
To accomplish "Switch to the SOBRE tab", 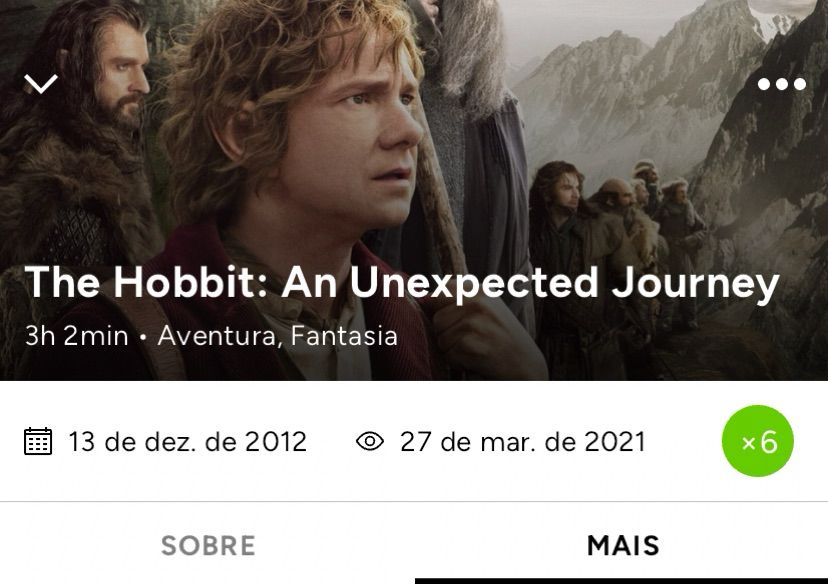I will [x=208, y=545].
